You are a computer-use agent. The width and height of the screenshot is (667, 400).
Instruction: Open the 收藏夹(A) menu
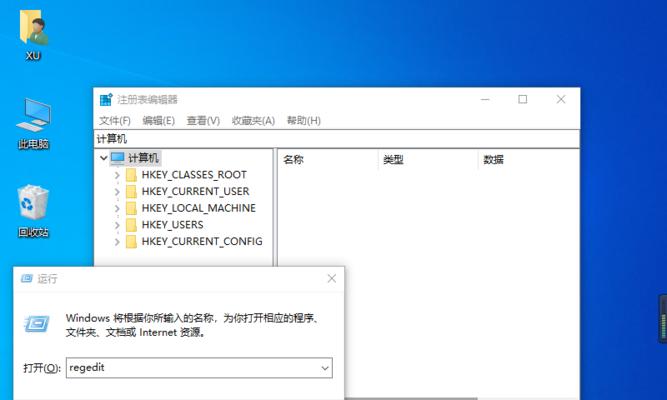[x=253, y=121]
